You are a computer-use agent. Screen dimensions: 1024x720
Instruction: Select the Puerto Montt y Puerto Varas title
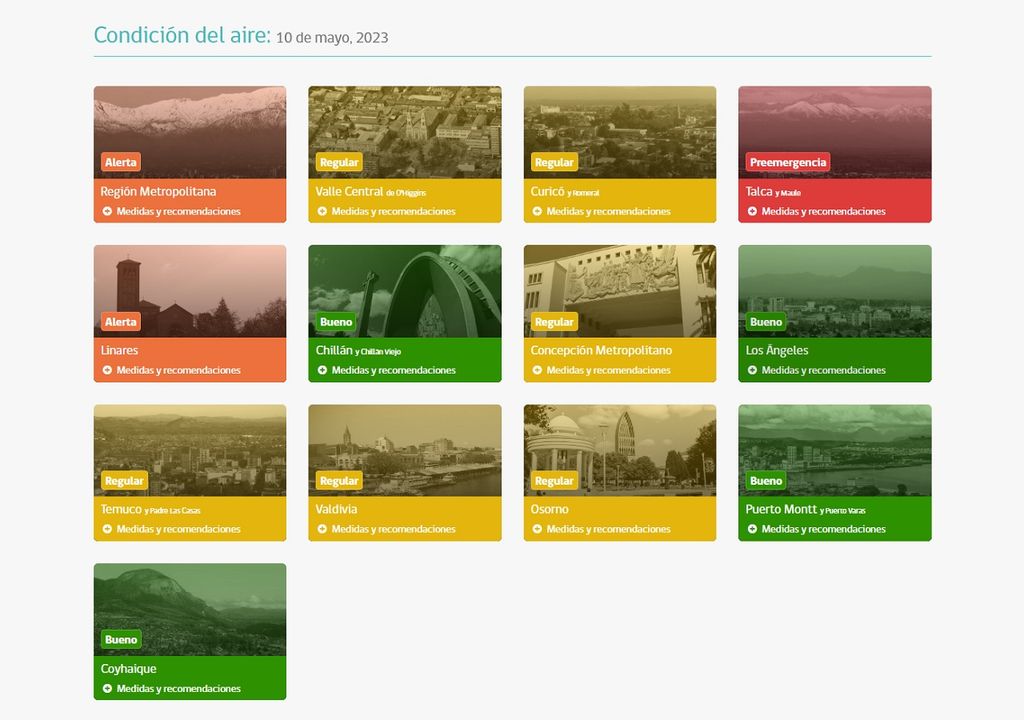(x=806, y=509)
